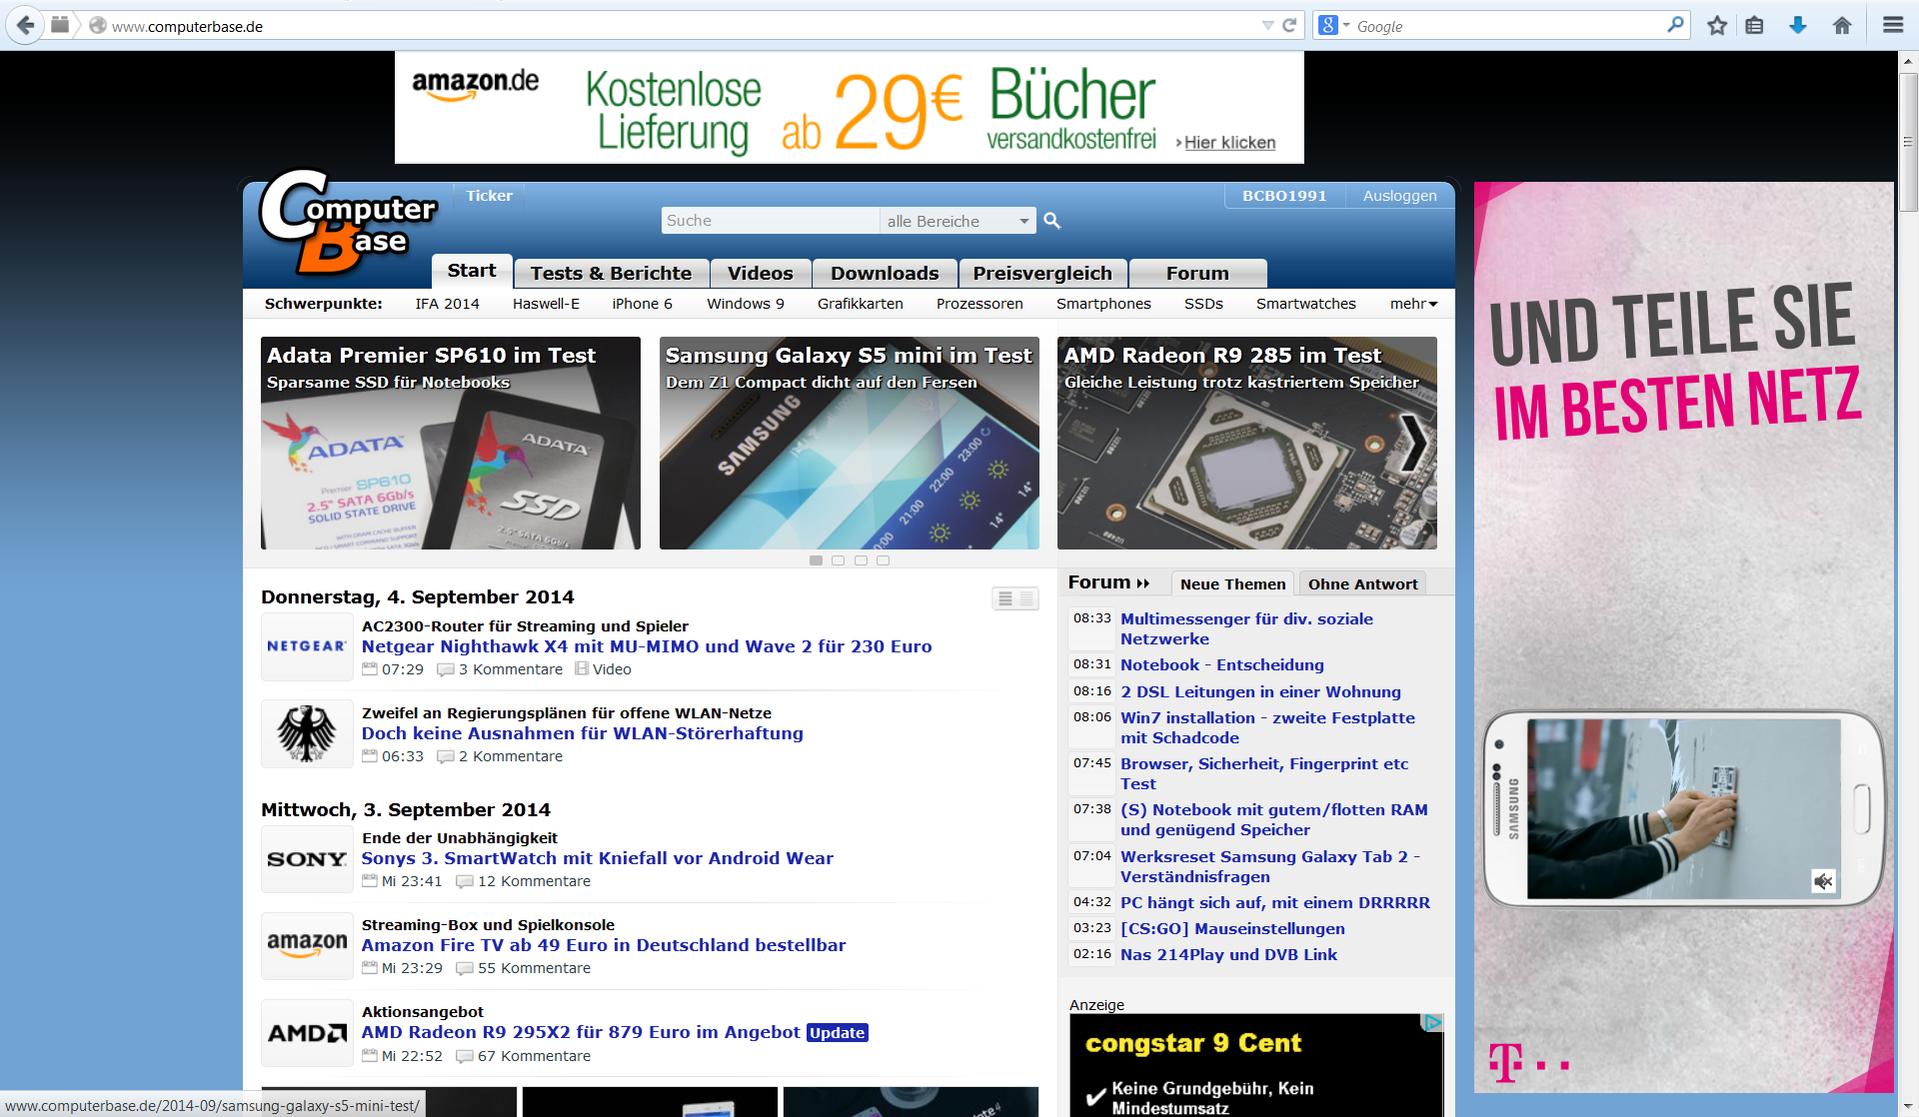This screenshot has width=1919, height=1117.
Task: Switch to the Tests & Berichte tab
Action: [x=611, y=273]
